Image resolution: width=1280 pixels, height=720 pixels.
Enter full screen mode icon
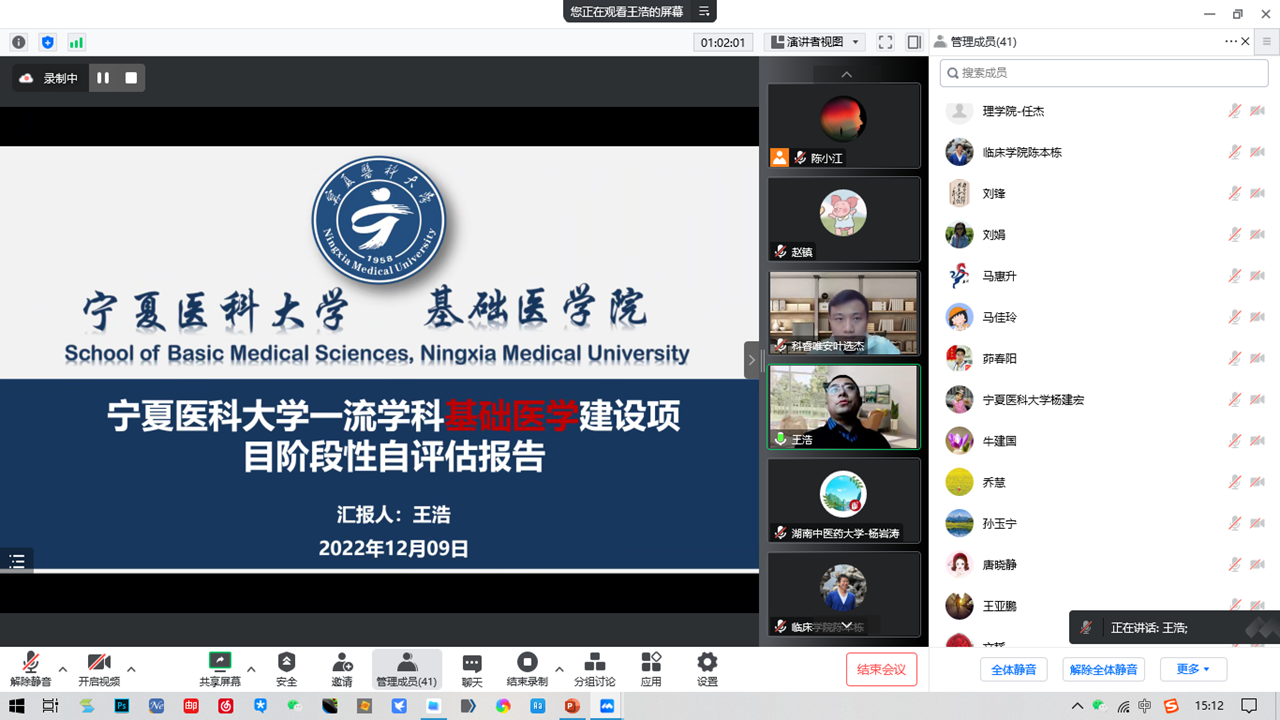[x=885, y=42]
